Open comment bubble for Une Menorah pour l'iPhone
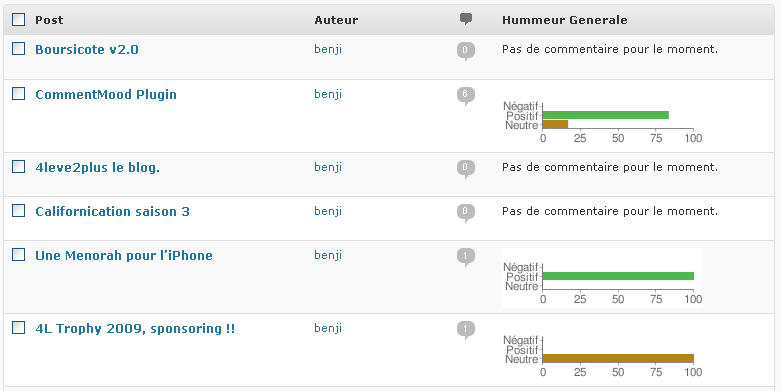 [466, 258]
